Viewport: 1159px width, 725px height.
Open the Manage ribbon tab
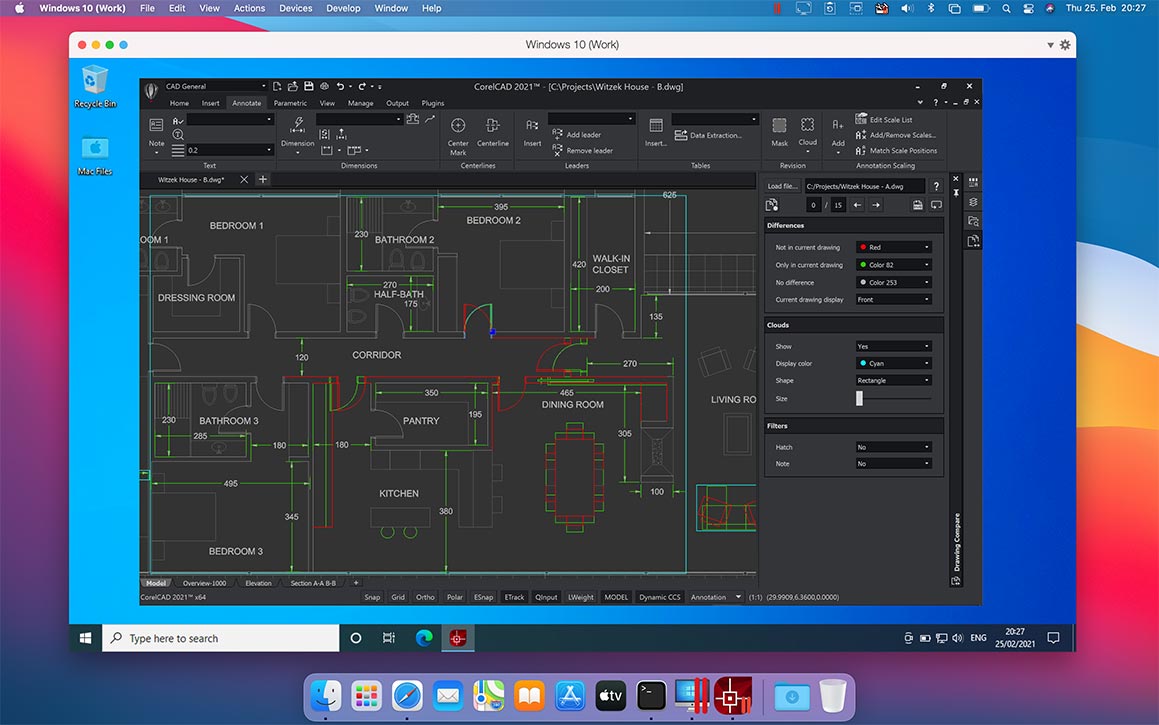coord(361,103)
